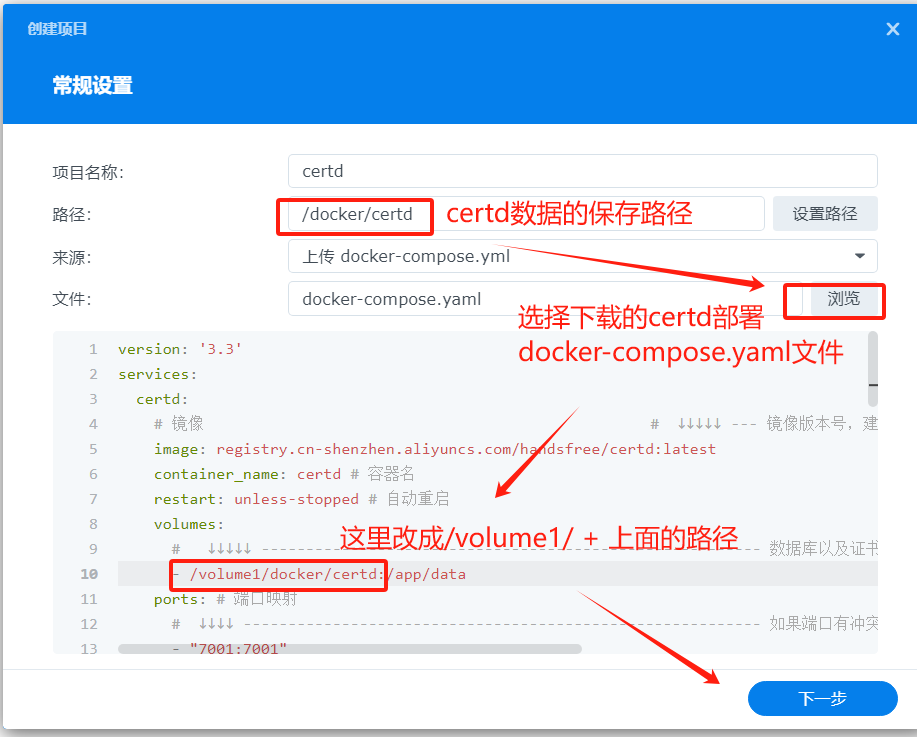Click the 路径 field showing /docker/certd

(x=525, y=214)
